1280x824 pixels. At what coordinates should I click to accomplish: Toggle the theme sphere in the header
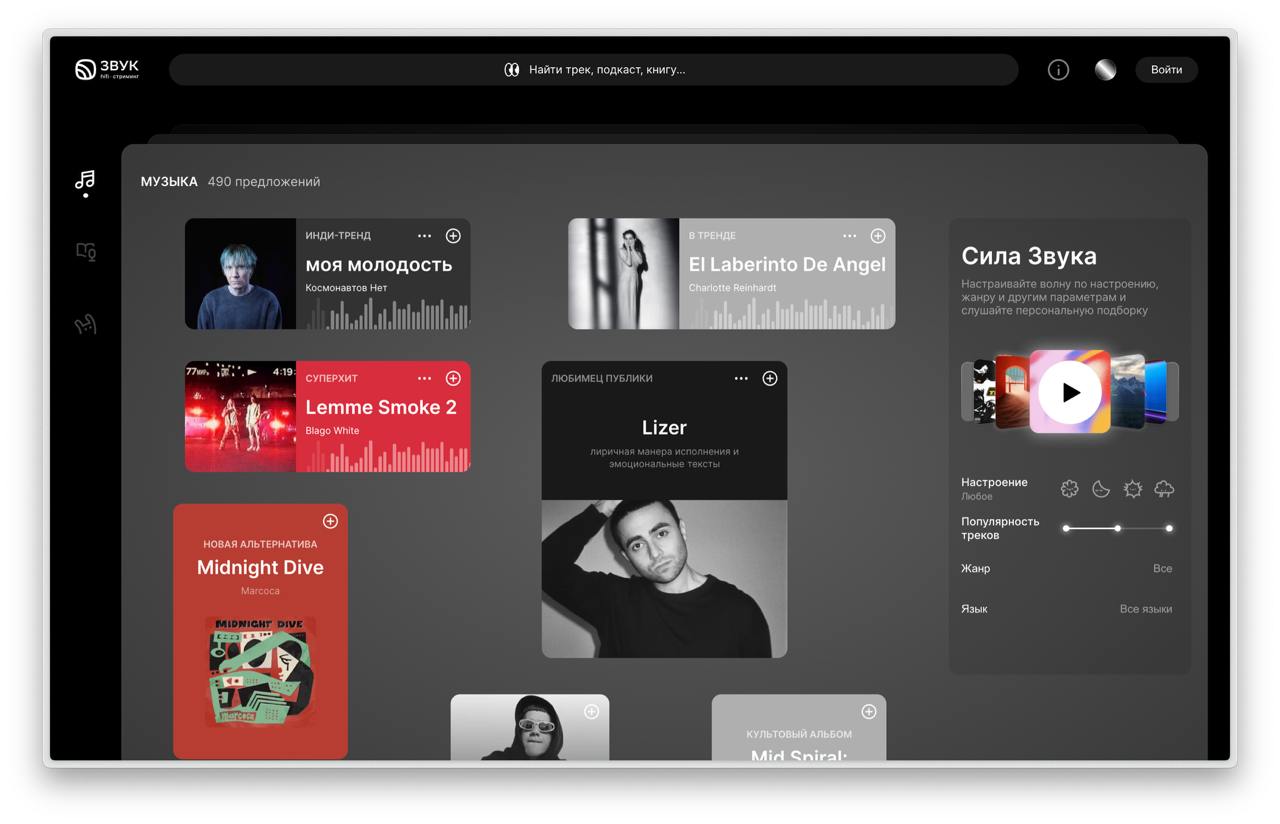coord(1105,69)
